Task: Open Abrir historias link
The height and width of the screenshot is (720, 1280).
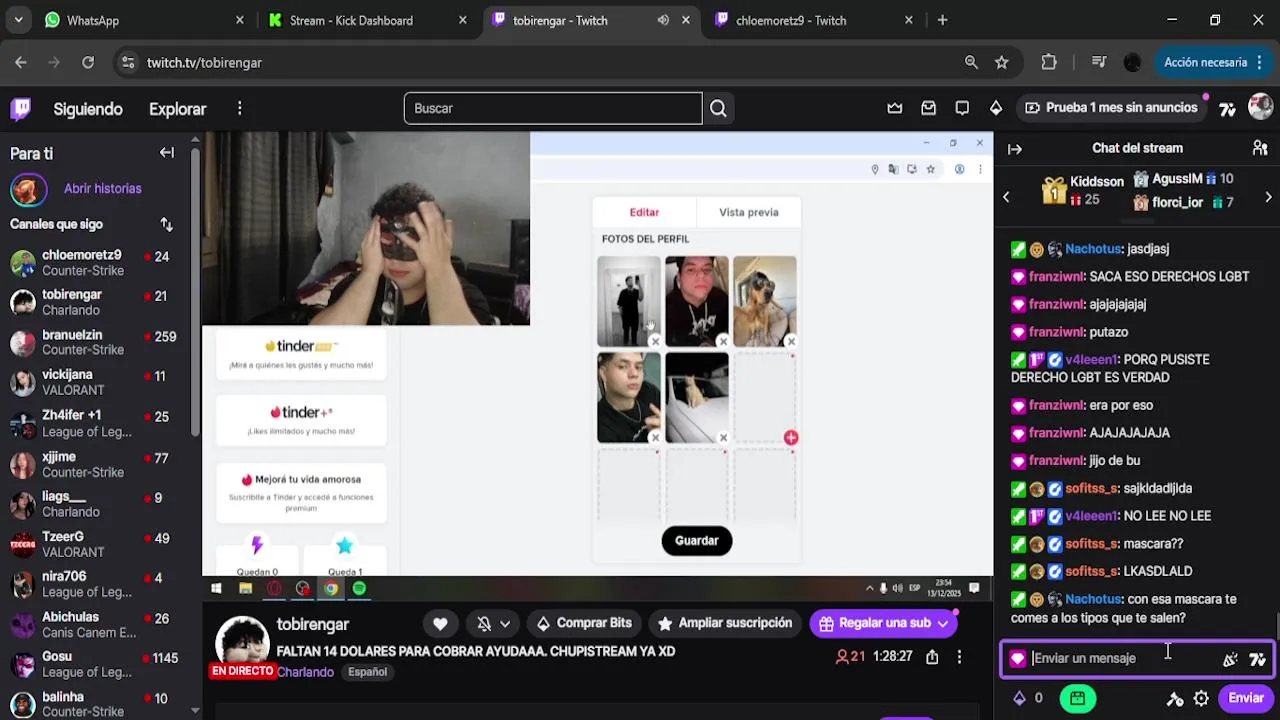Action: click(x=103, y=188)
